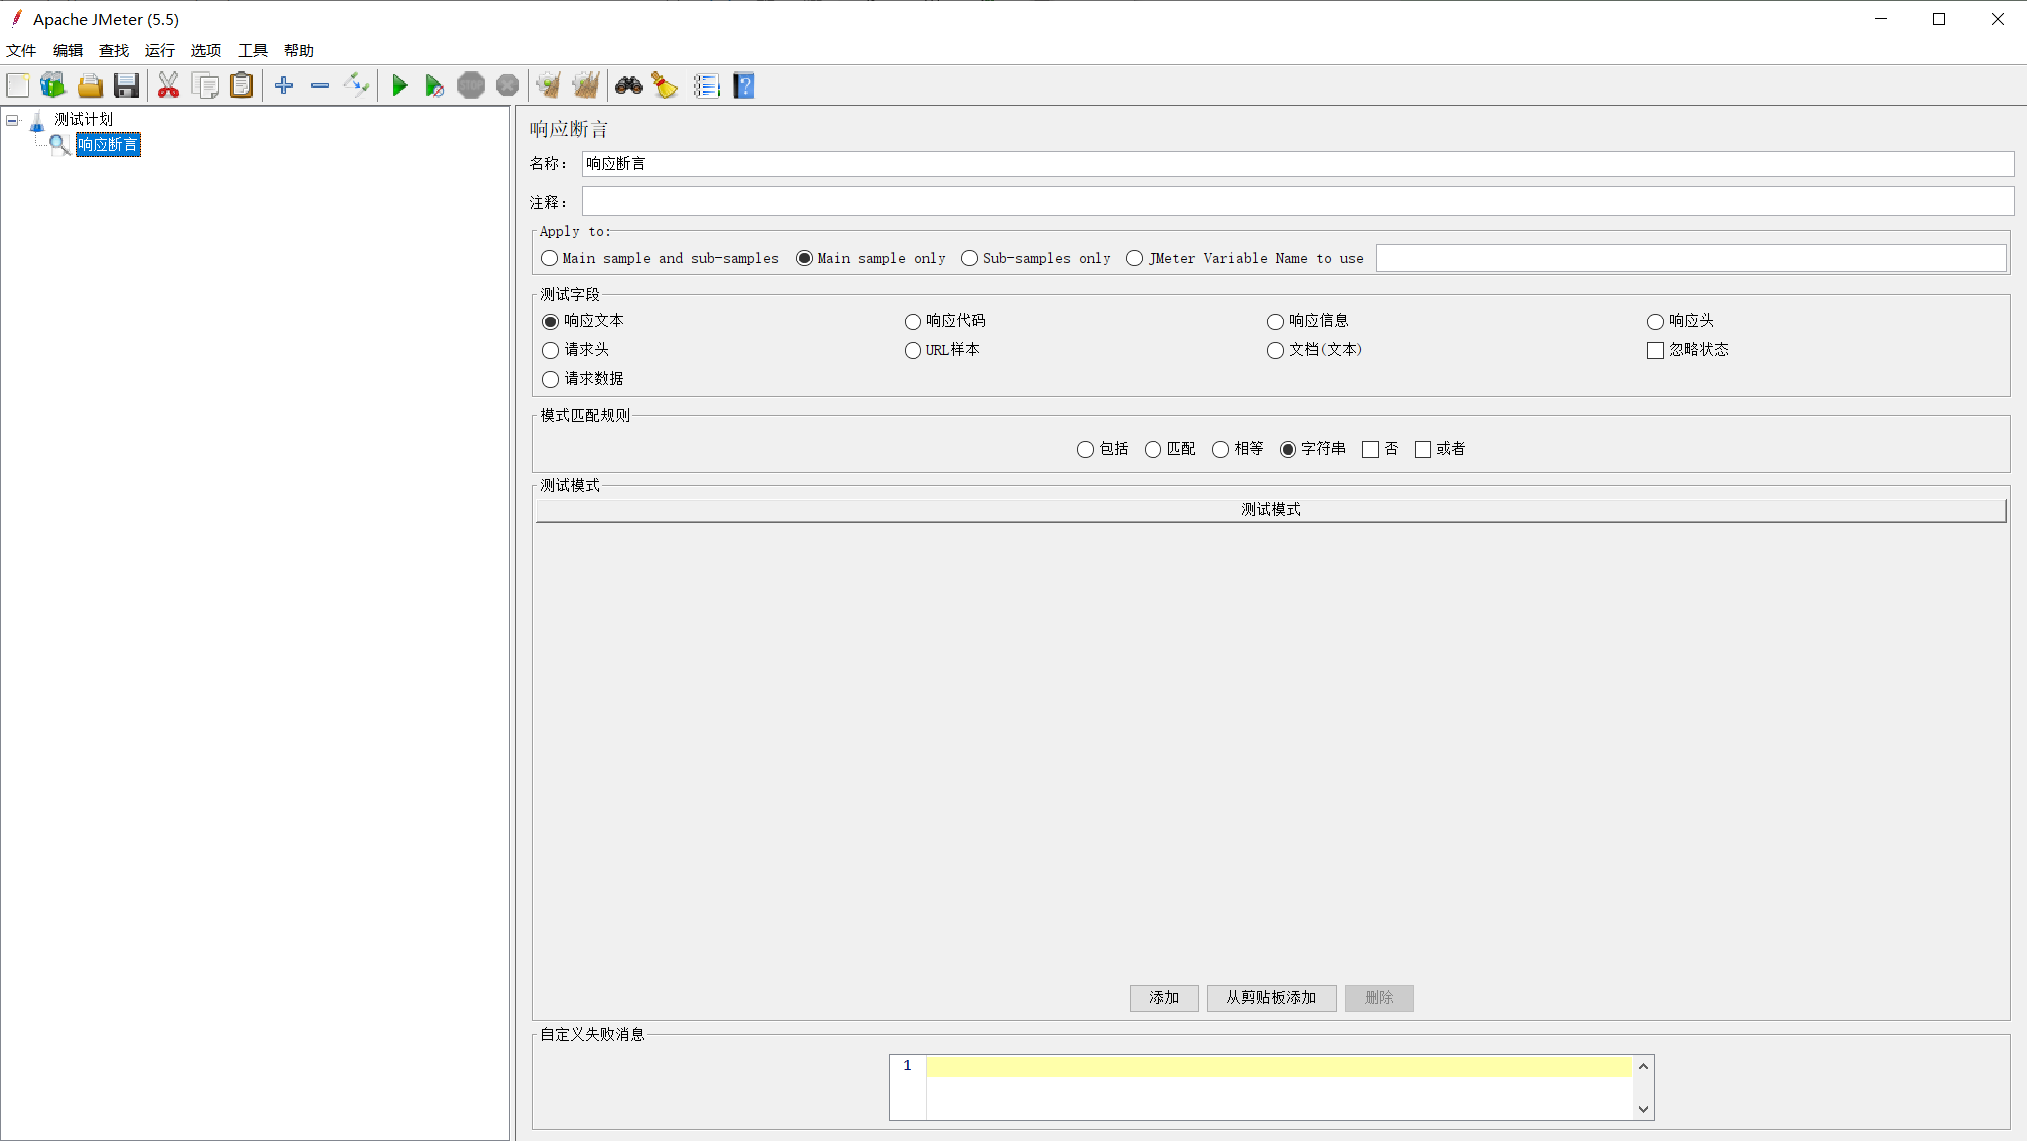Toggle the 或者 checkbox
The height and width of the screenshot is (1141, 2027).
click(x=1423, y=450)
